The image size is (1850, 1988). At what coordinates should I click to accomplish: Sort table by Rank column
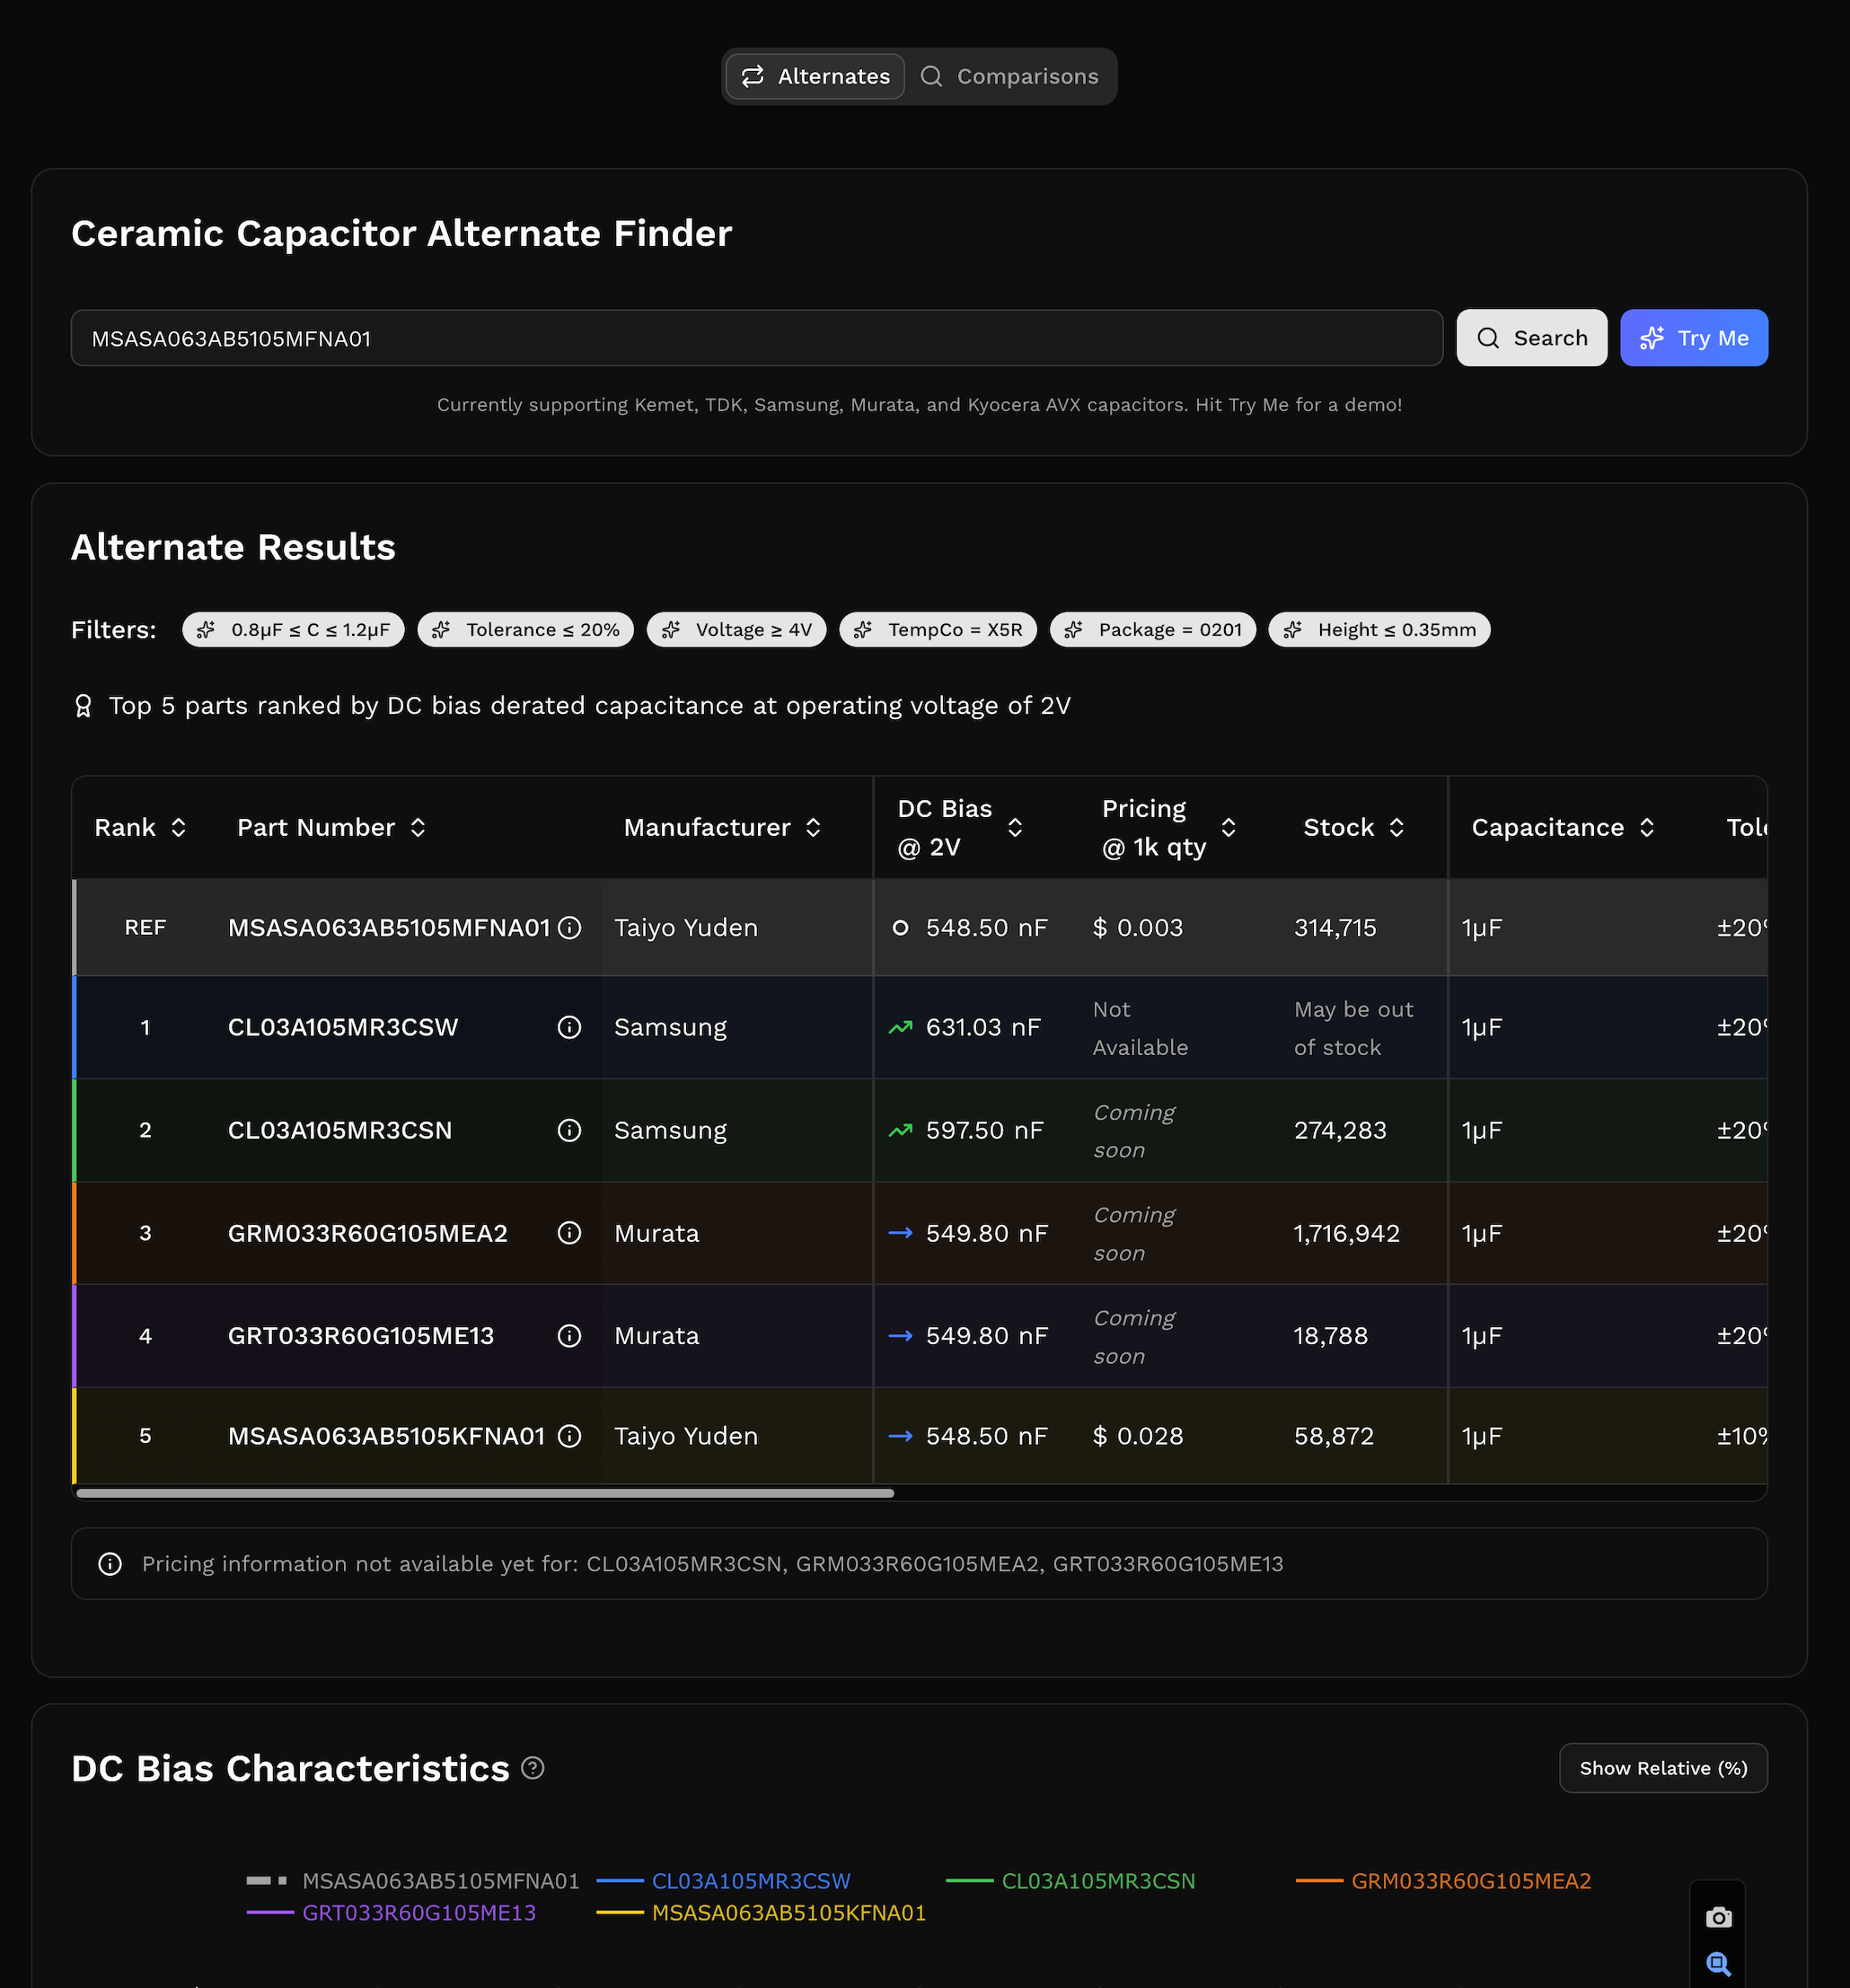pyautogui.click(x=140, y=827)
